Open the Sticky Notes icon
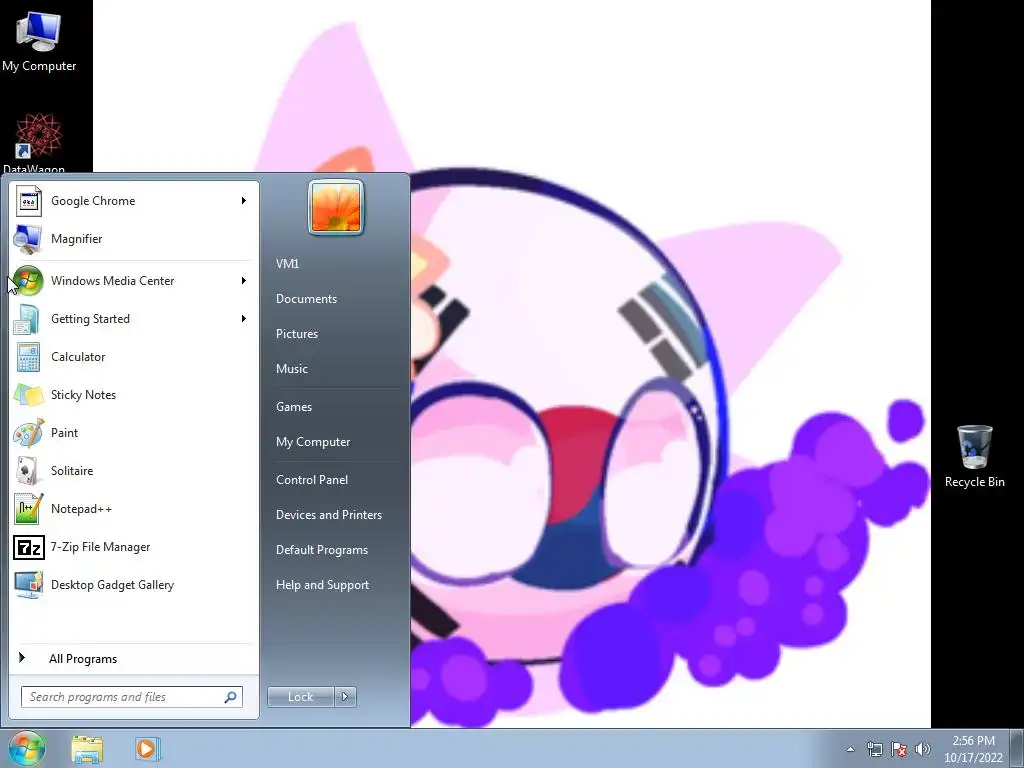Image resolution: width=1024 pixels, height=768 pixels. pos(29,394)
